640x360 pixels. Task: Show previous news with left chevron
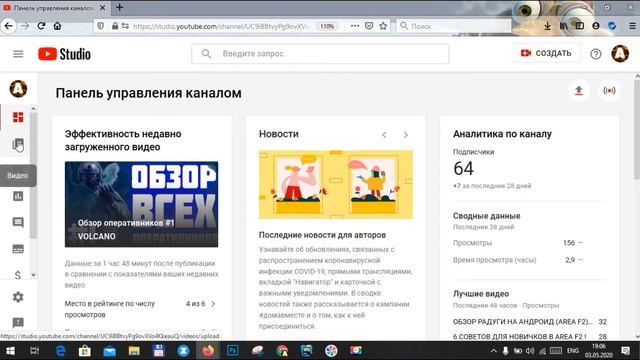384,135
